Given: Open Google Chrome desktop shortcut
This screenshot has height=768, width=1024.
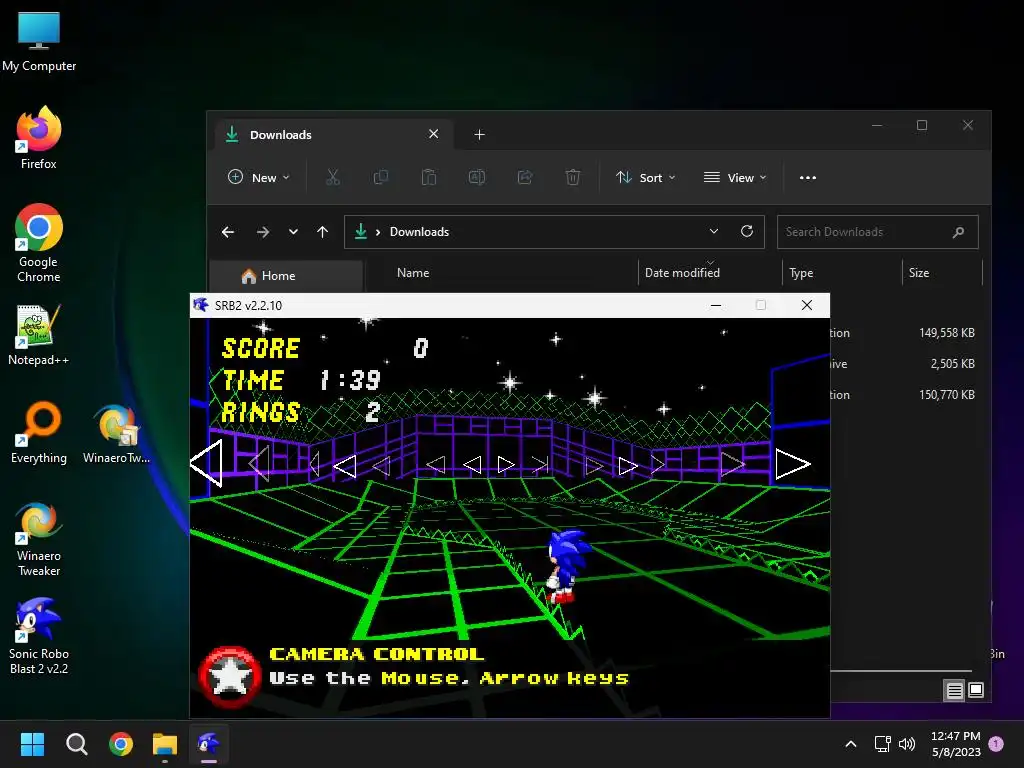Looking at the screenshot, I should [39, 243].
